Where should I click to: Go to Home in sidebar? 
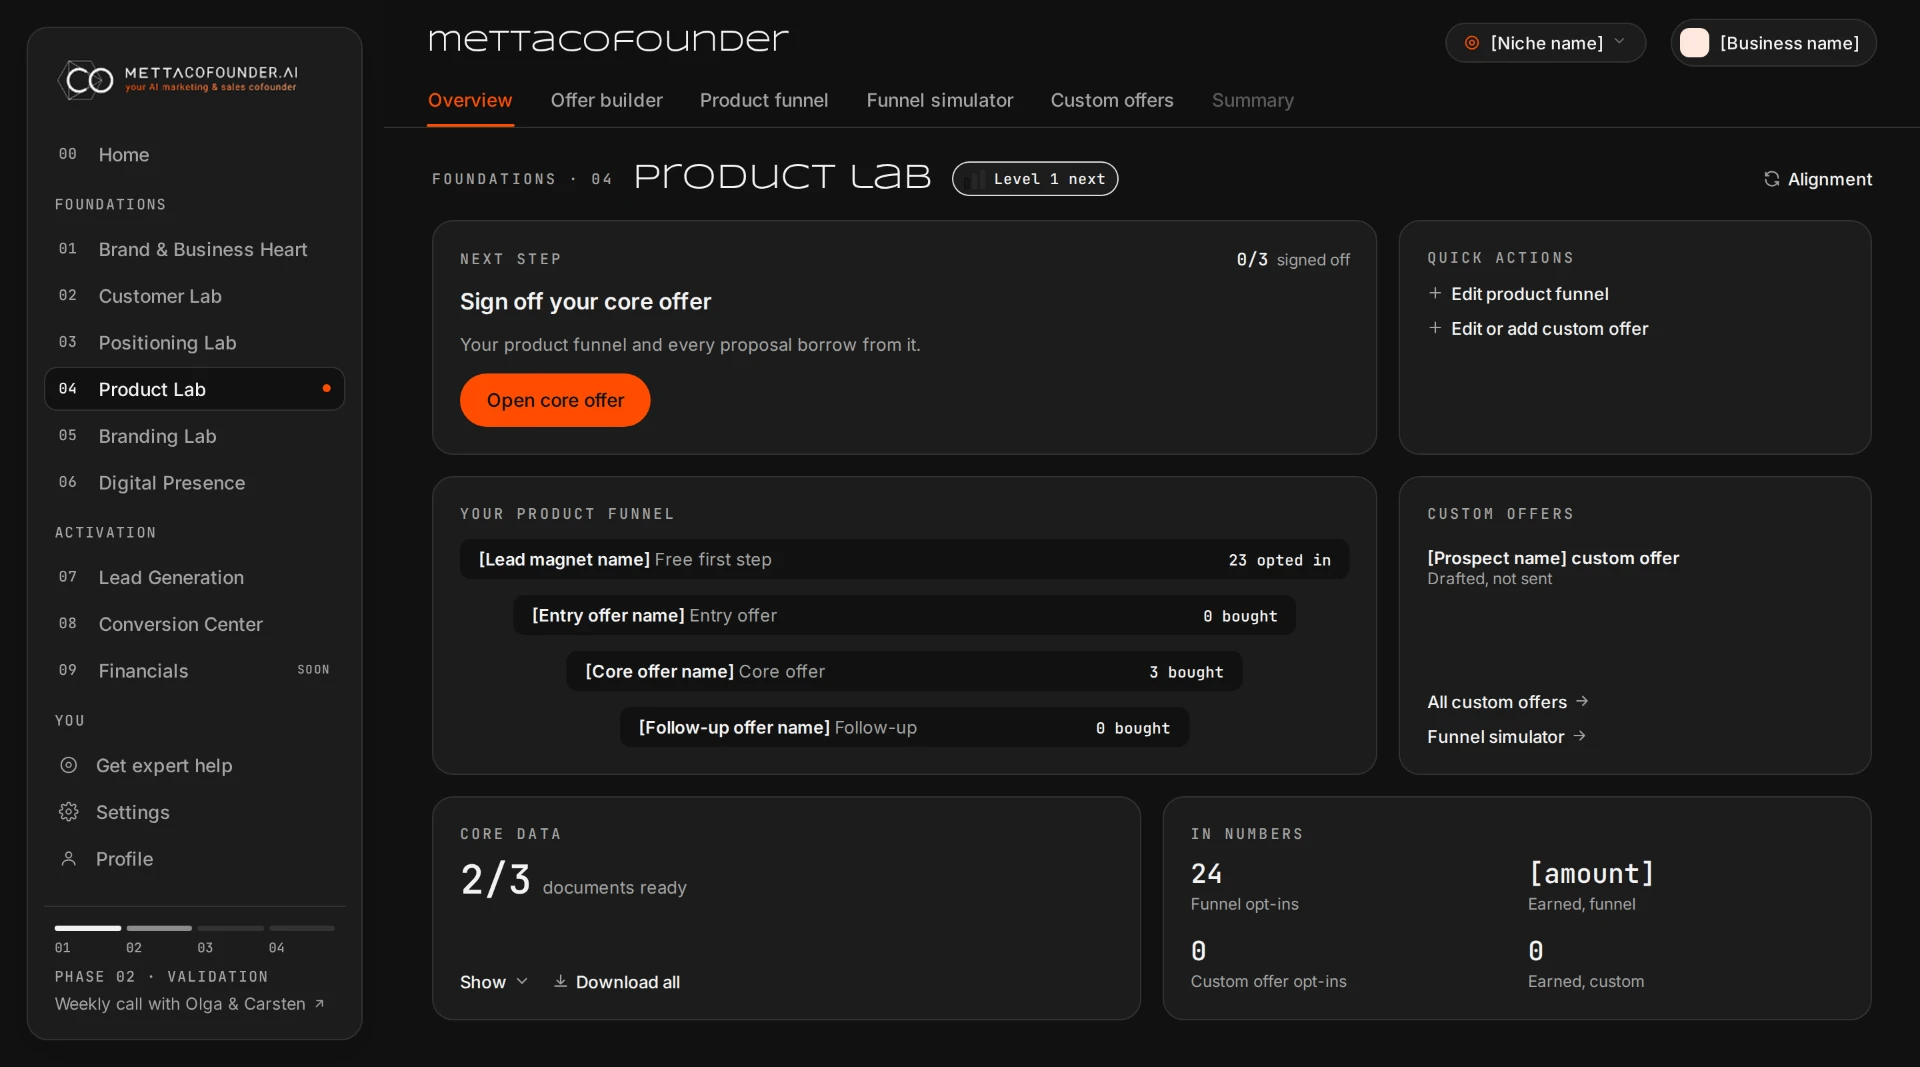194,155
